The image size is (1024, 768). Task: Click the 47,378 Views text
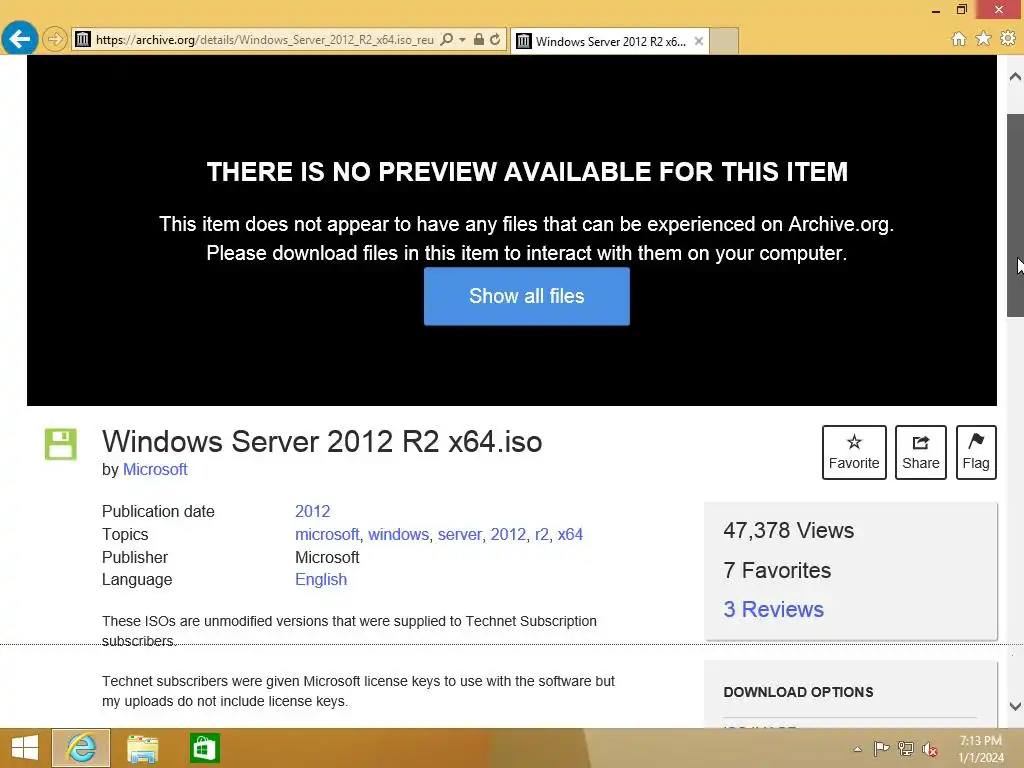(x=788, y=530)
